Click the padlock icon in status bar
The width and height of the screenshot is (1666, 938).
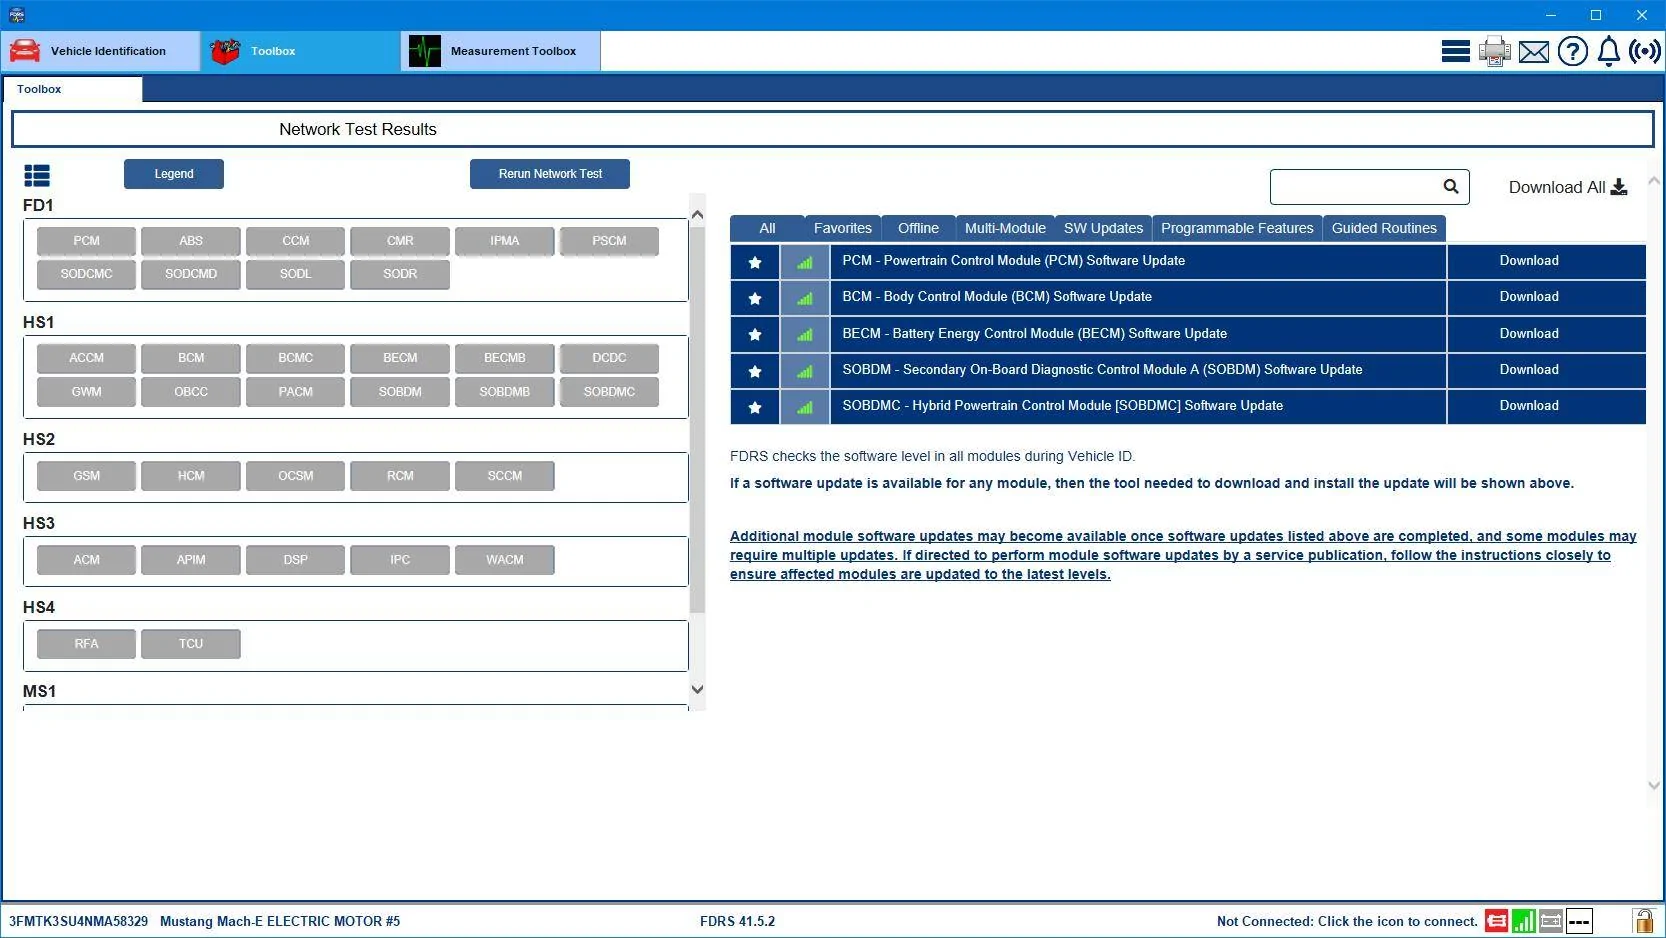(x=1643, y=920)
